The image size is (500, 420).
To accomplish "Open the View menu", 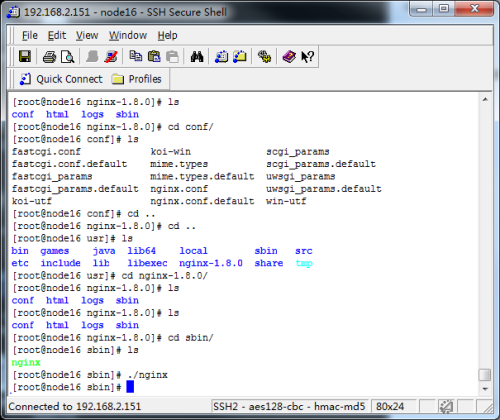I will coord(87,35).
